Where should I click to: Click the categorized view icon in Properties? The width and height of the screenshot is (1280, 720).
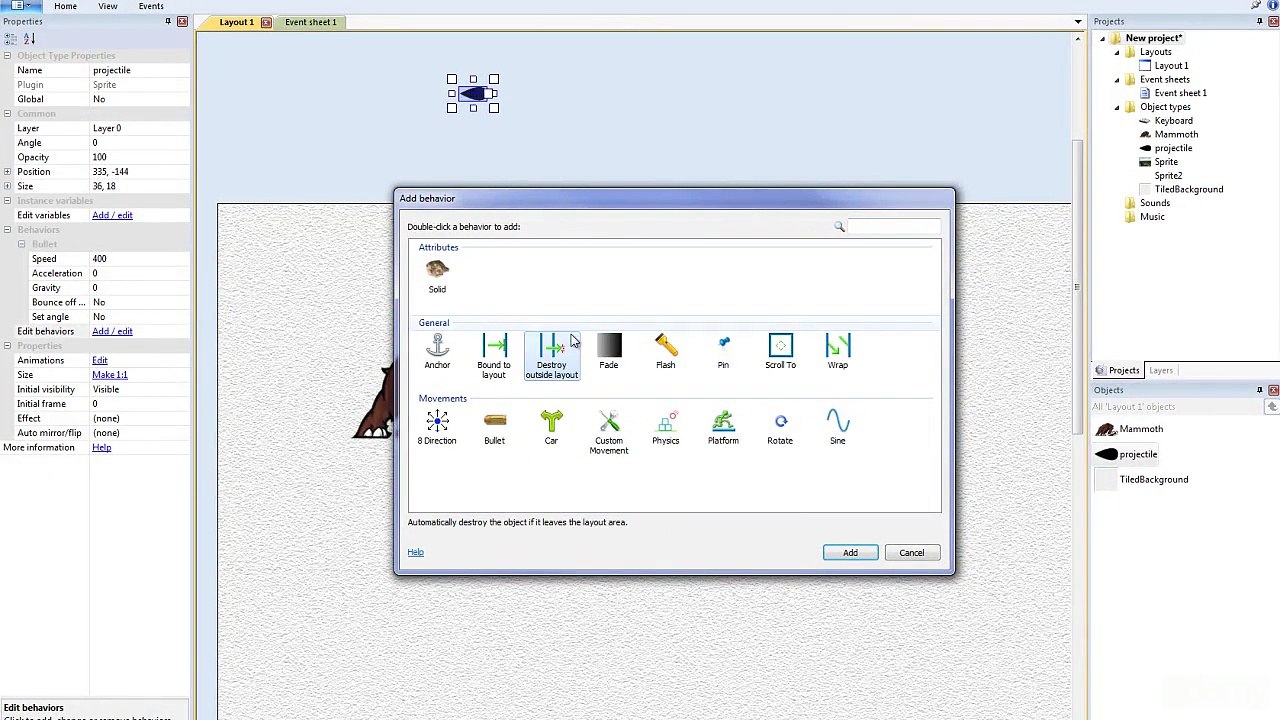(x=8, y=39)
